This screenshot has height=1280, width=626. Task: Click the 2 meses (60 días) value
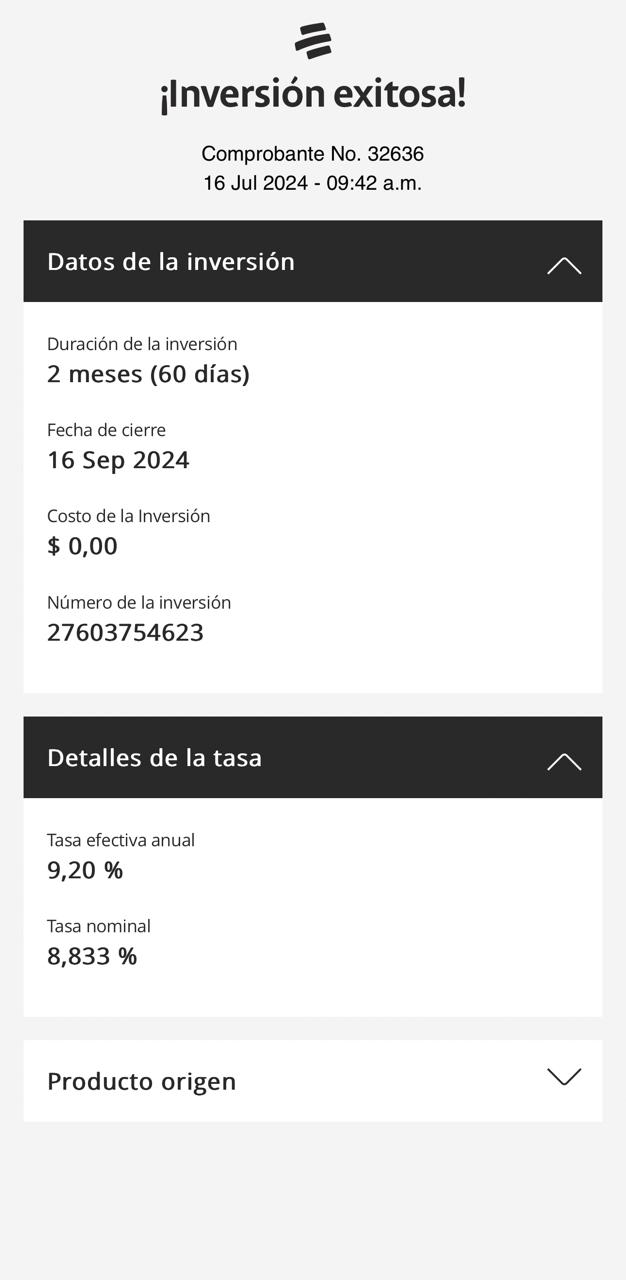pyautogui.click(x=148, y=374)
